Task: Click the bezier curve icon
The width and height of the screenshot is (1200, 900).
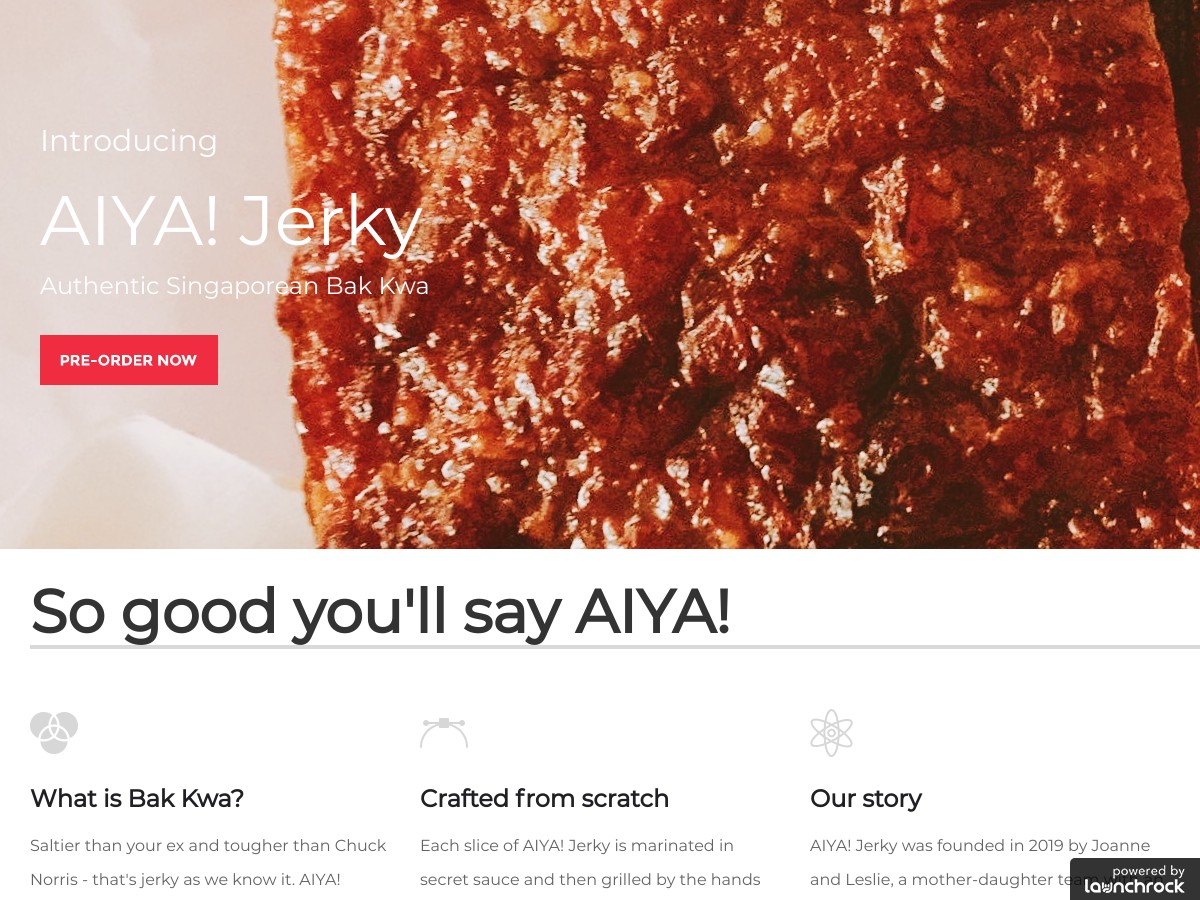Action: coord(444,733)
